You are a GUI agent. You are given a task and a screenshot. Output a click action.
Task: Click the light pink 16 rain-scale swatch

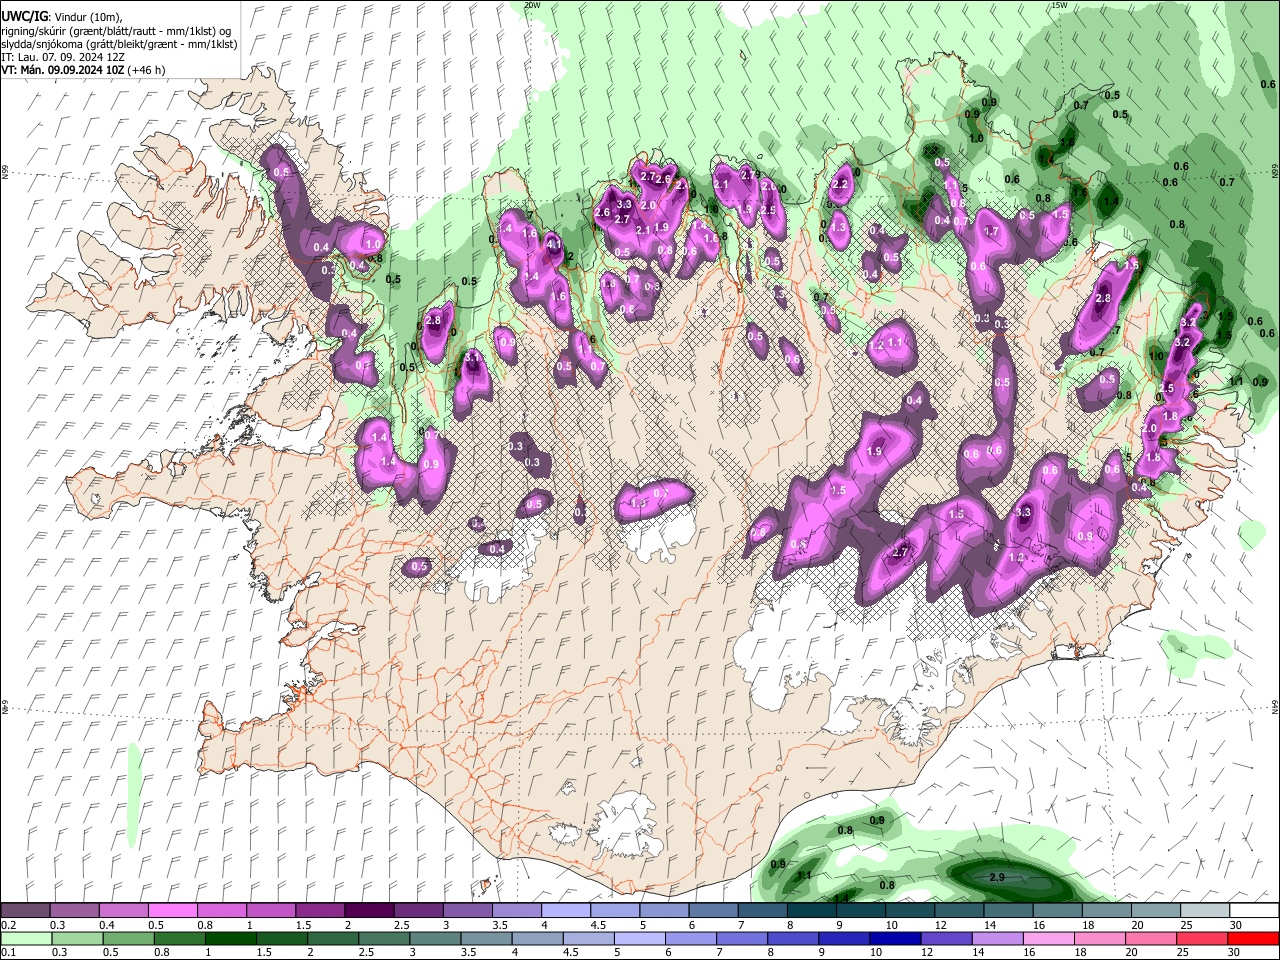1049,938
